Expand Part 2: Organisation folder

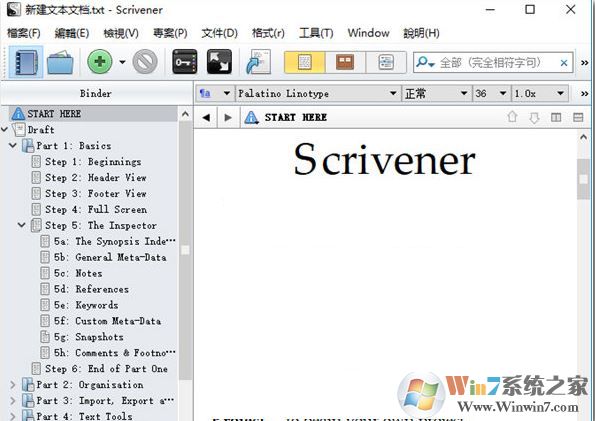(x=13, y=385)
